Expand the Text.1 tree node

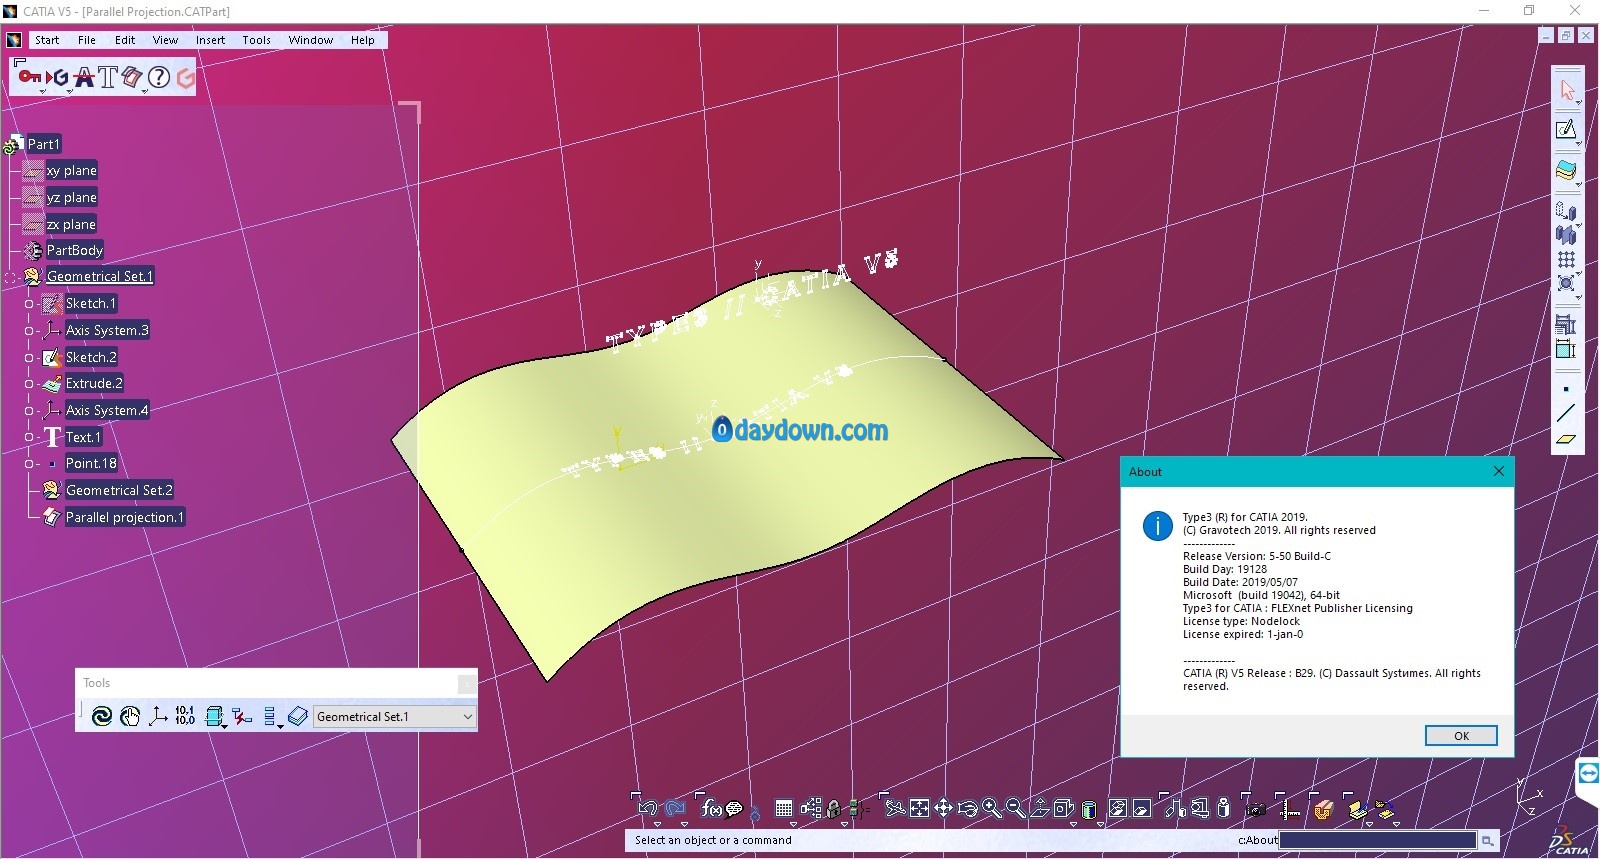tap(29, 438)
